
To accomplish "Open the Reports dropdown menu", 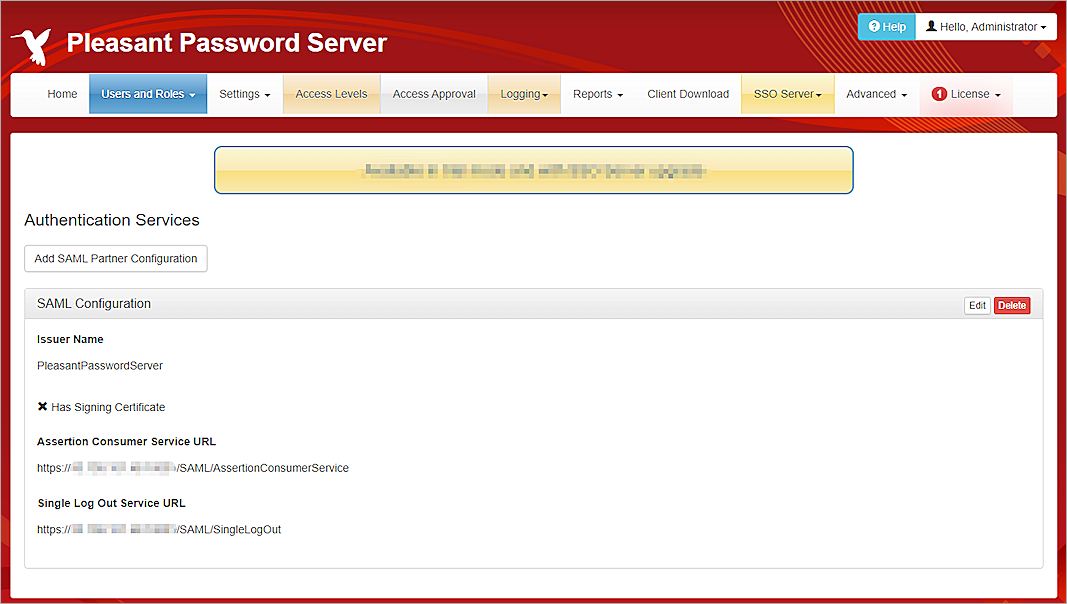I will 597,94.
